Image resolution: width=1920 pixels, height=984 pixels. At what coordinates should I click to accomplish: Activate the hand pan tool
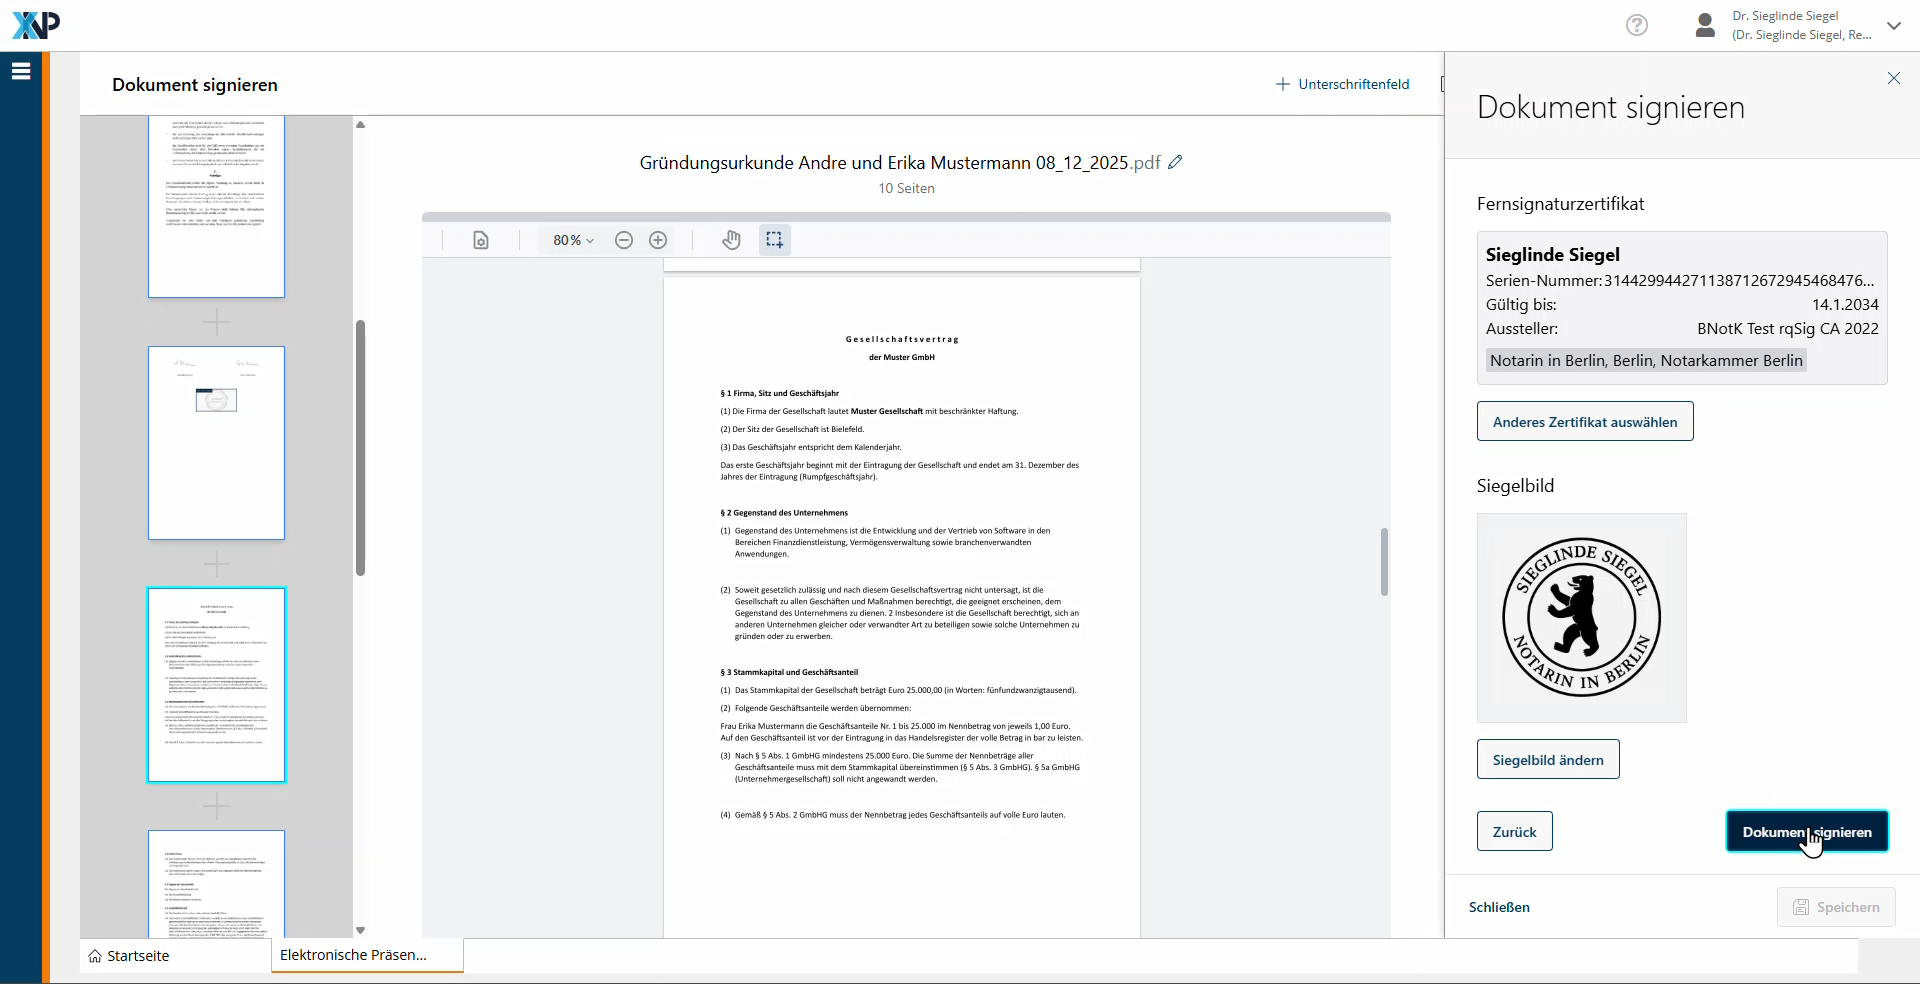click(732, 240)
